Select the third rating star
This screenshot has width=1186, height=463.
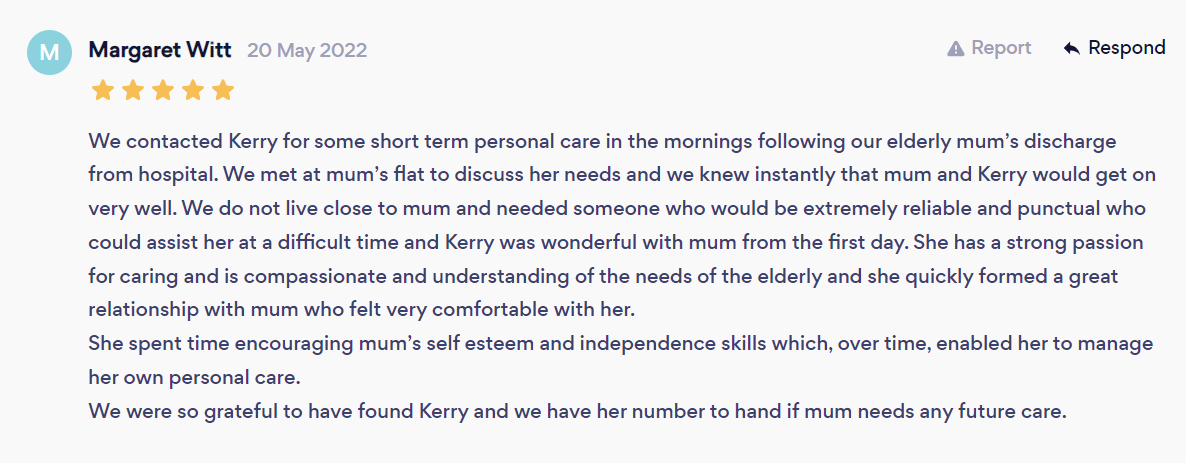pos(163,91)
